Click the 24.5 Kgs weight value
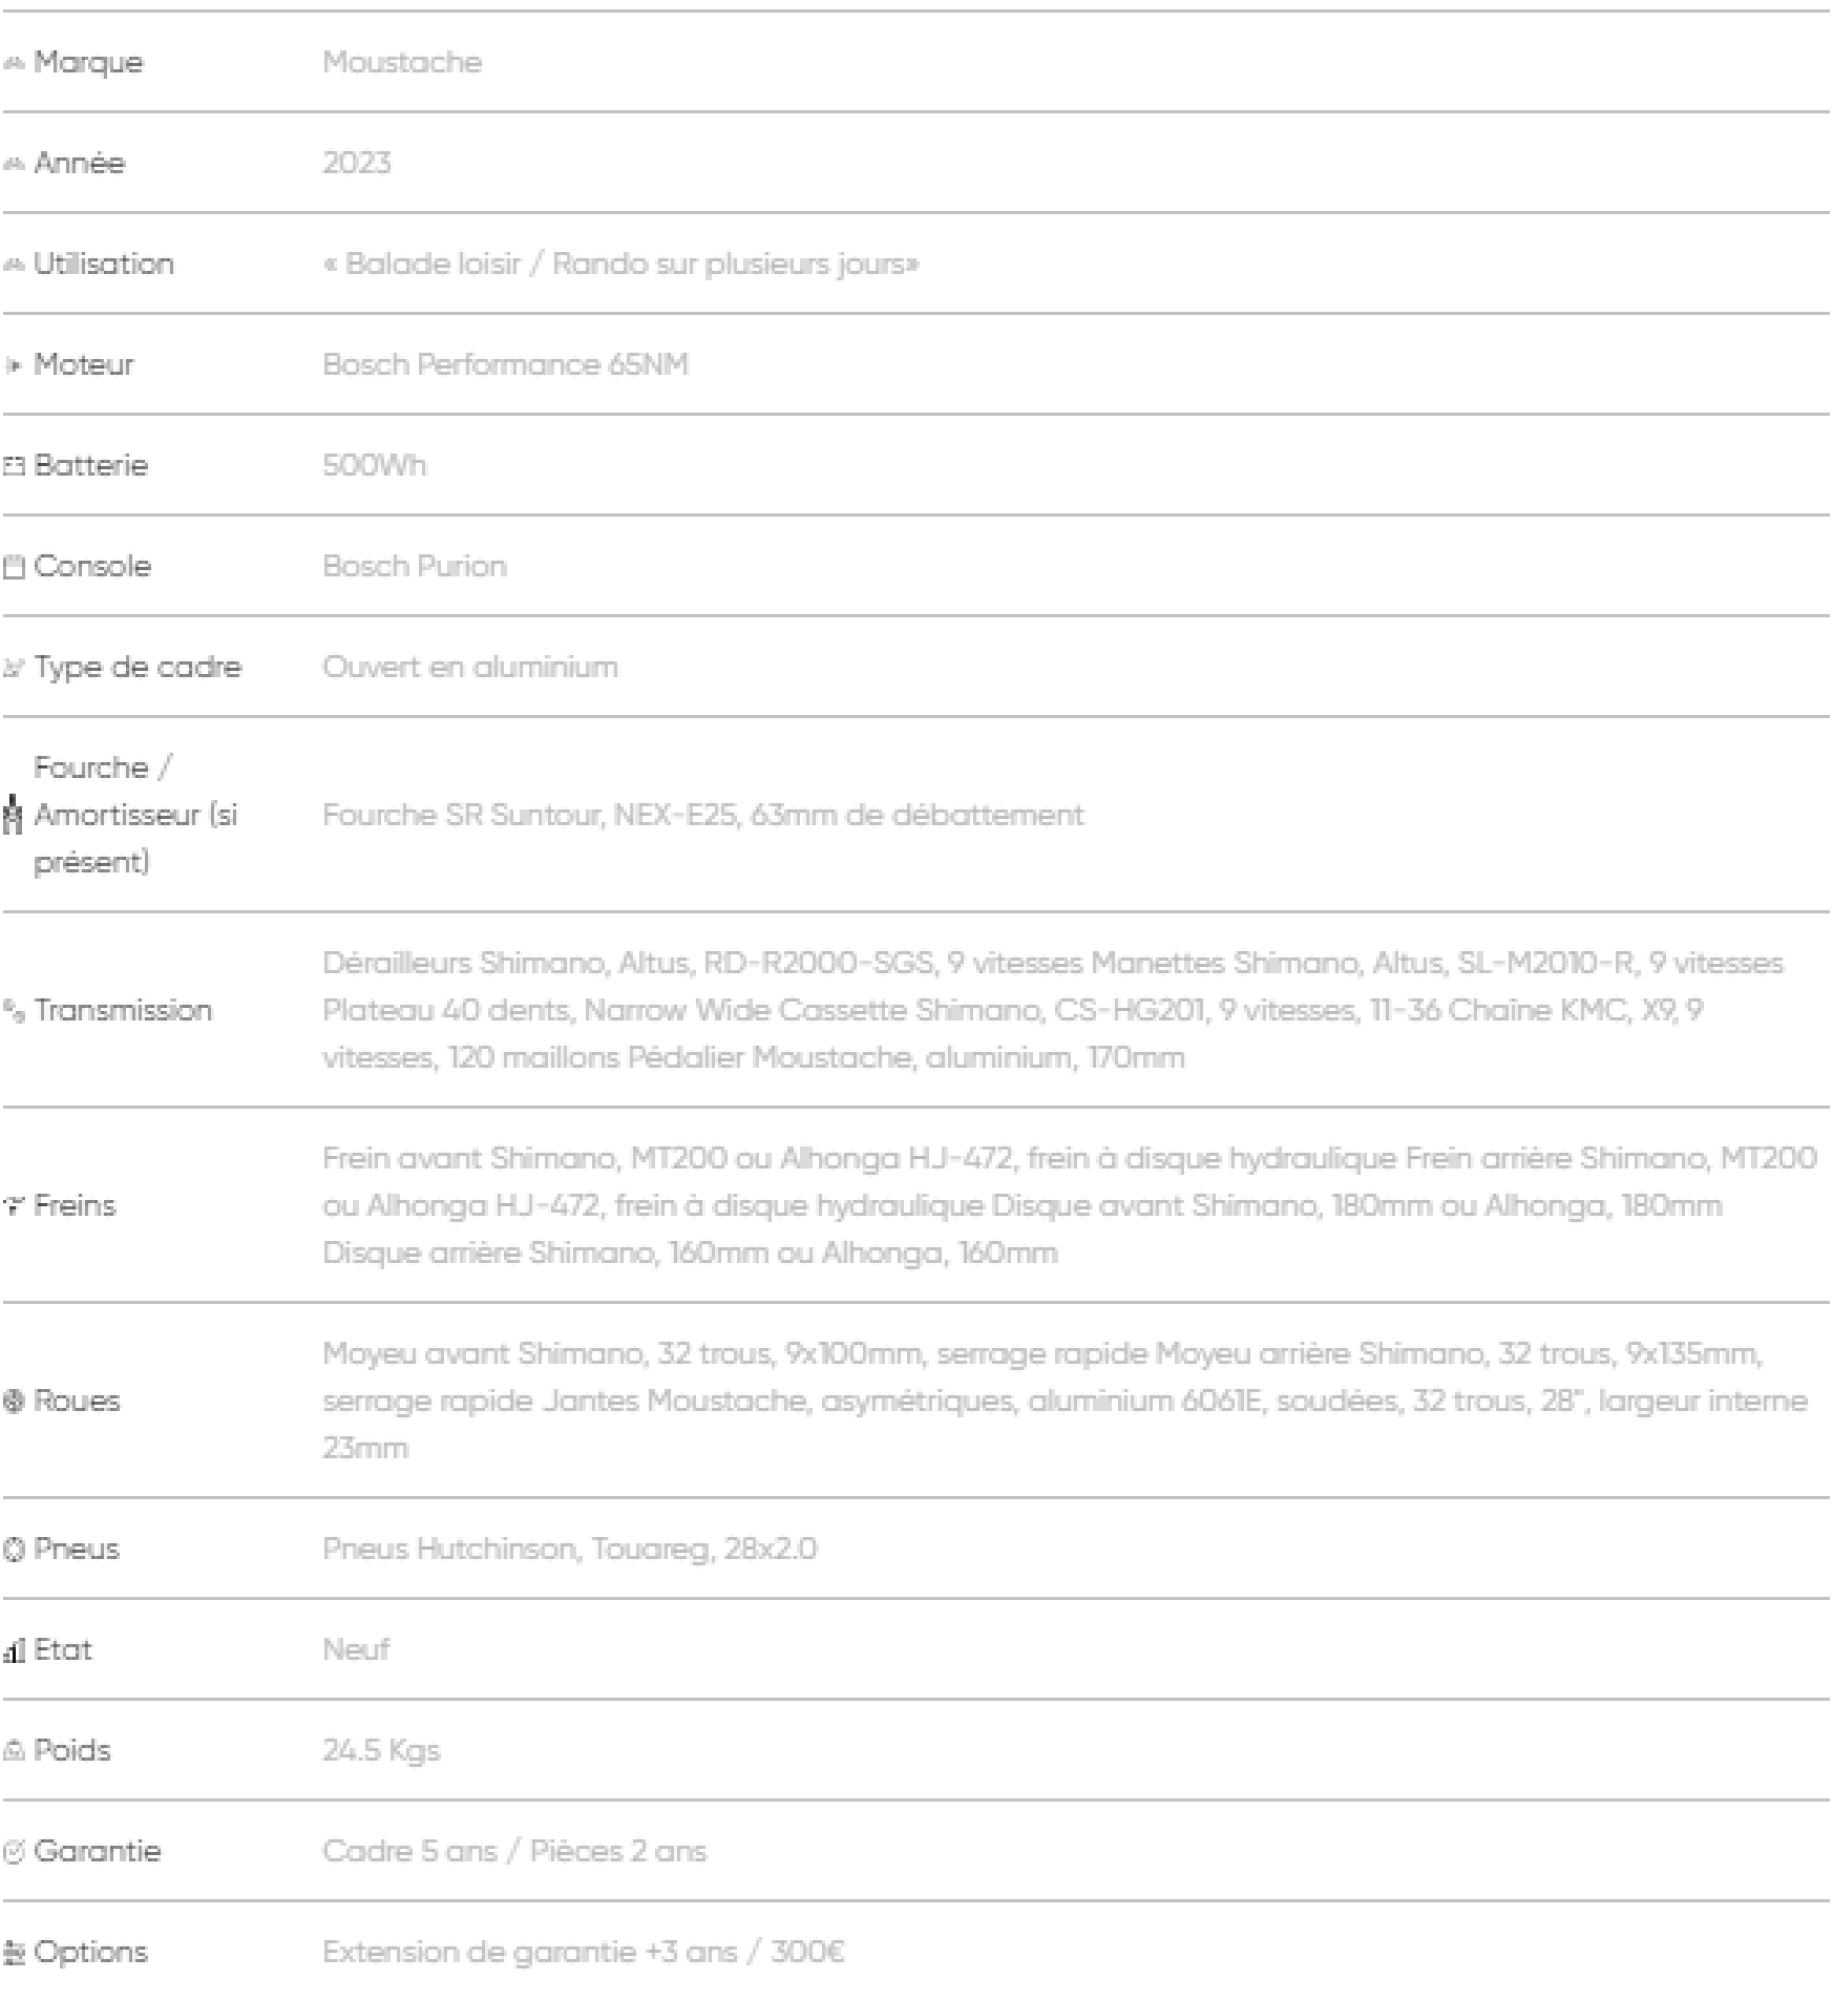 tap(381, 1751)
